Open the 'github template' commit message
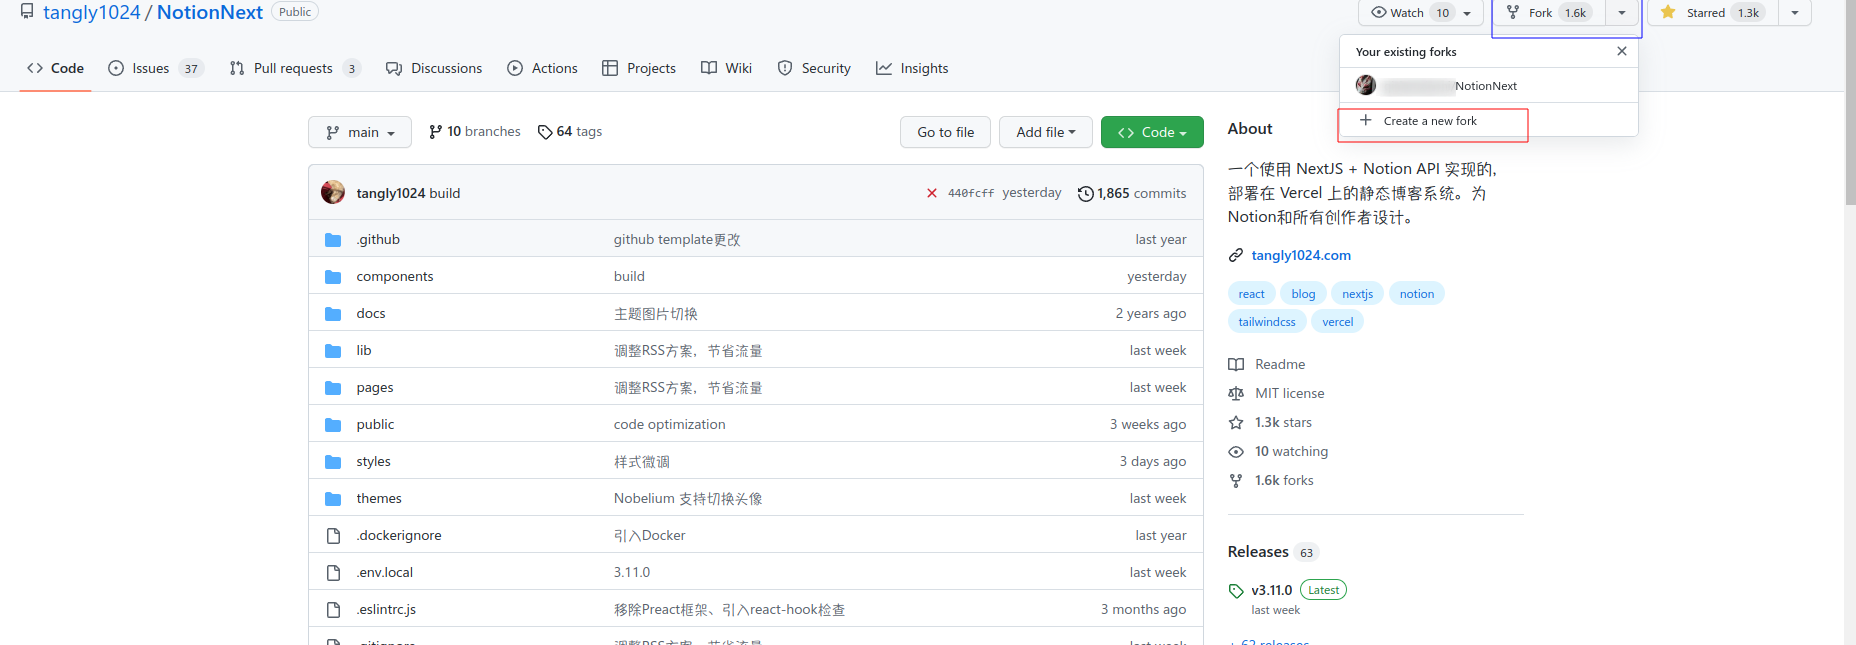 pos(677,239)
